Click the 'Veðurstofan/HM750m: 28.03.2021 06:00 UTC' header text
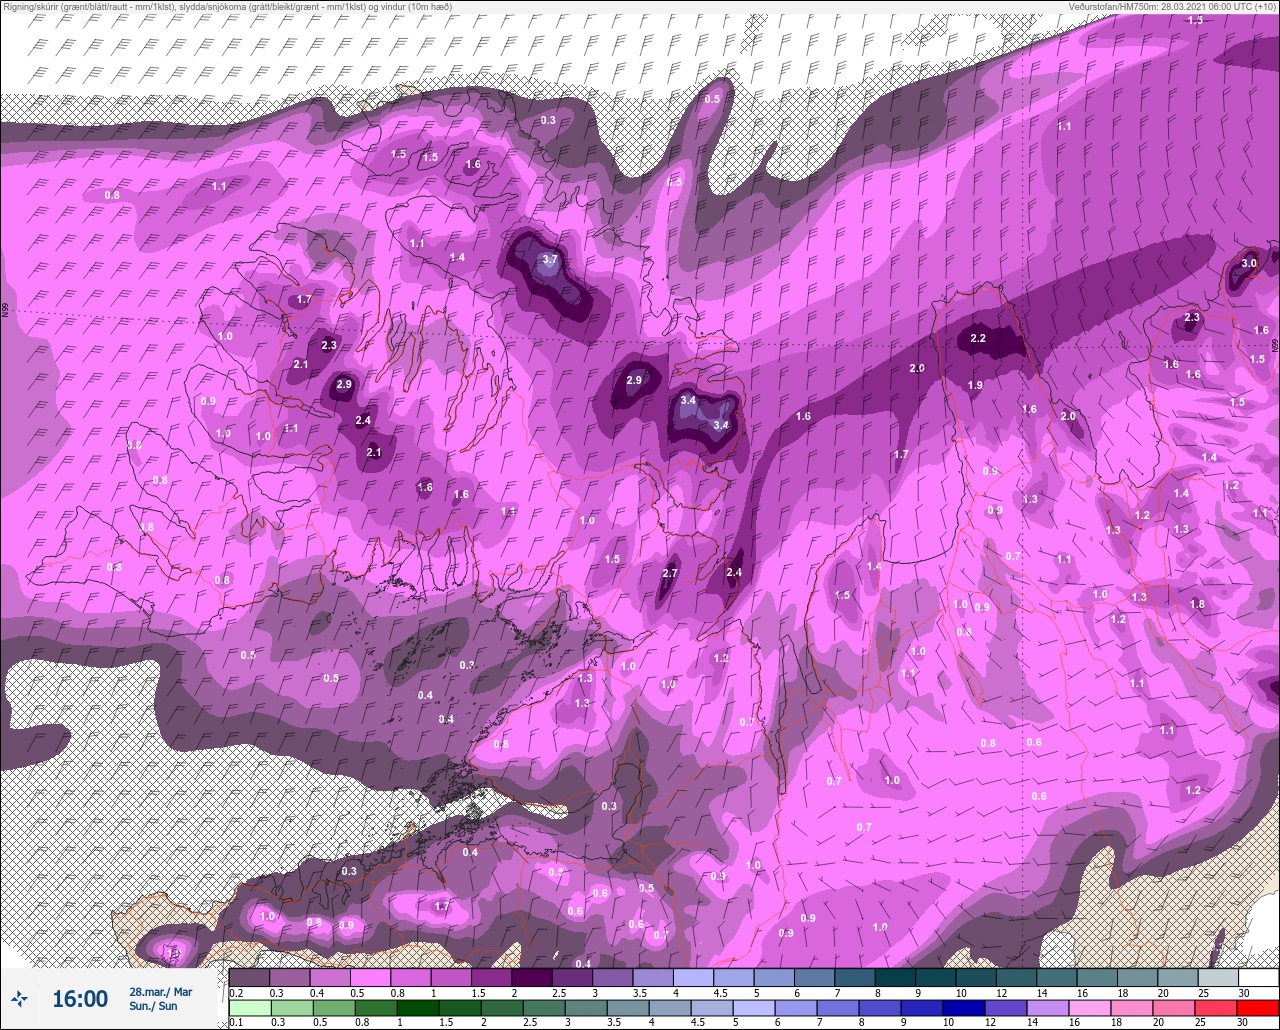The width and height of the screenshot is (1280, 1030). click(x=1174, y=6)
